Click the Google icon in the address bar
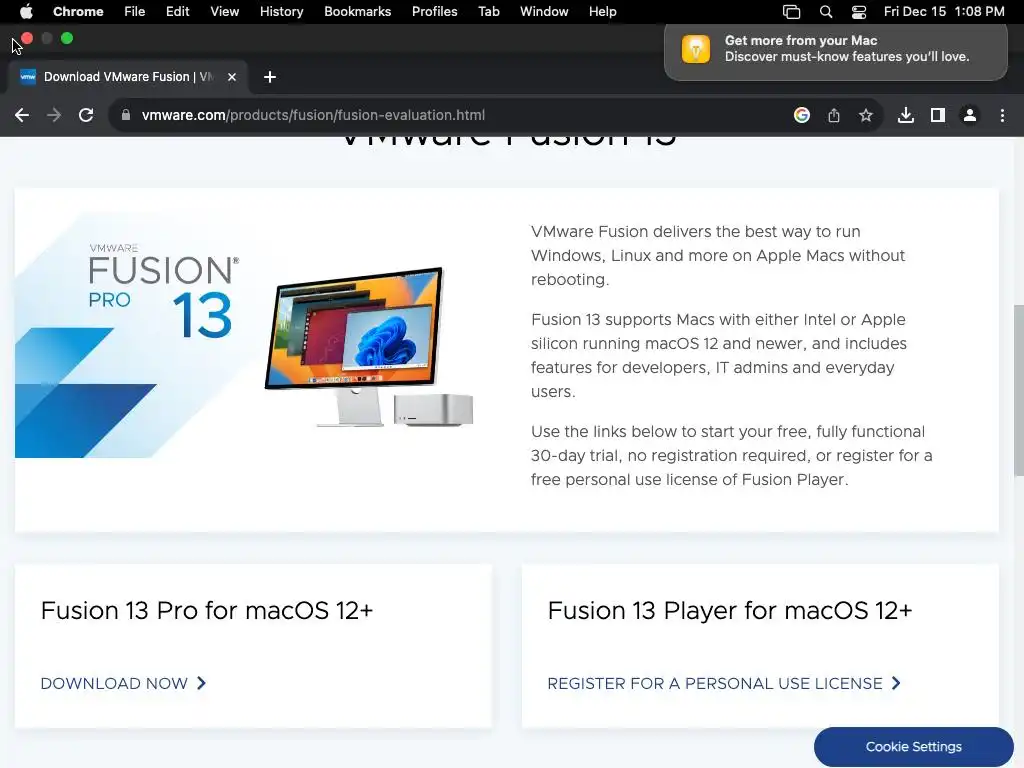Screen dimensions: 1024x768 coord(802,116)
